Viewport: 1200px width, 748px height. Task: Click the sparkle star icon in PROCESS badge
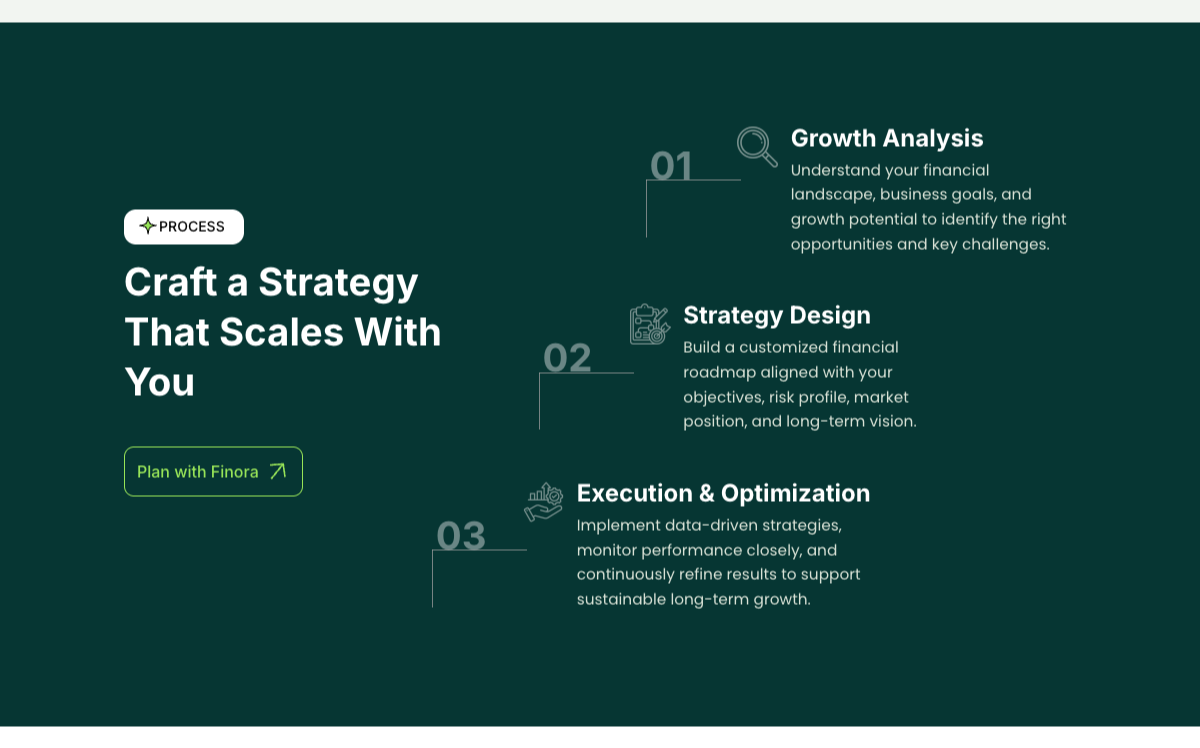pyautogui.click(x=147, y=226)
